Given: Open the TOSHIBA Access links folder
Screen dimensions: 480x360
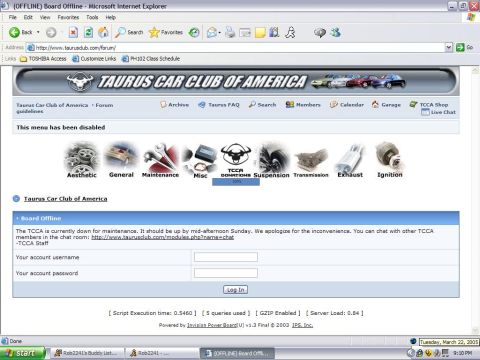Looking at the screenshot, I should pos(43,59).
